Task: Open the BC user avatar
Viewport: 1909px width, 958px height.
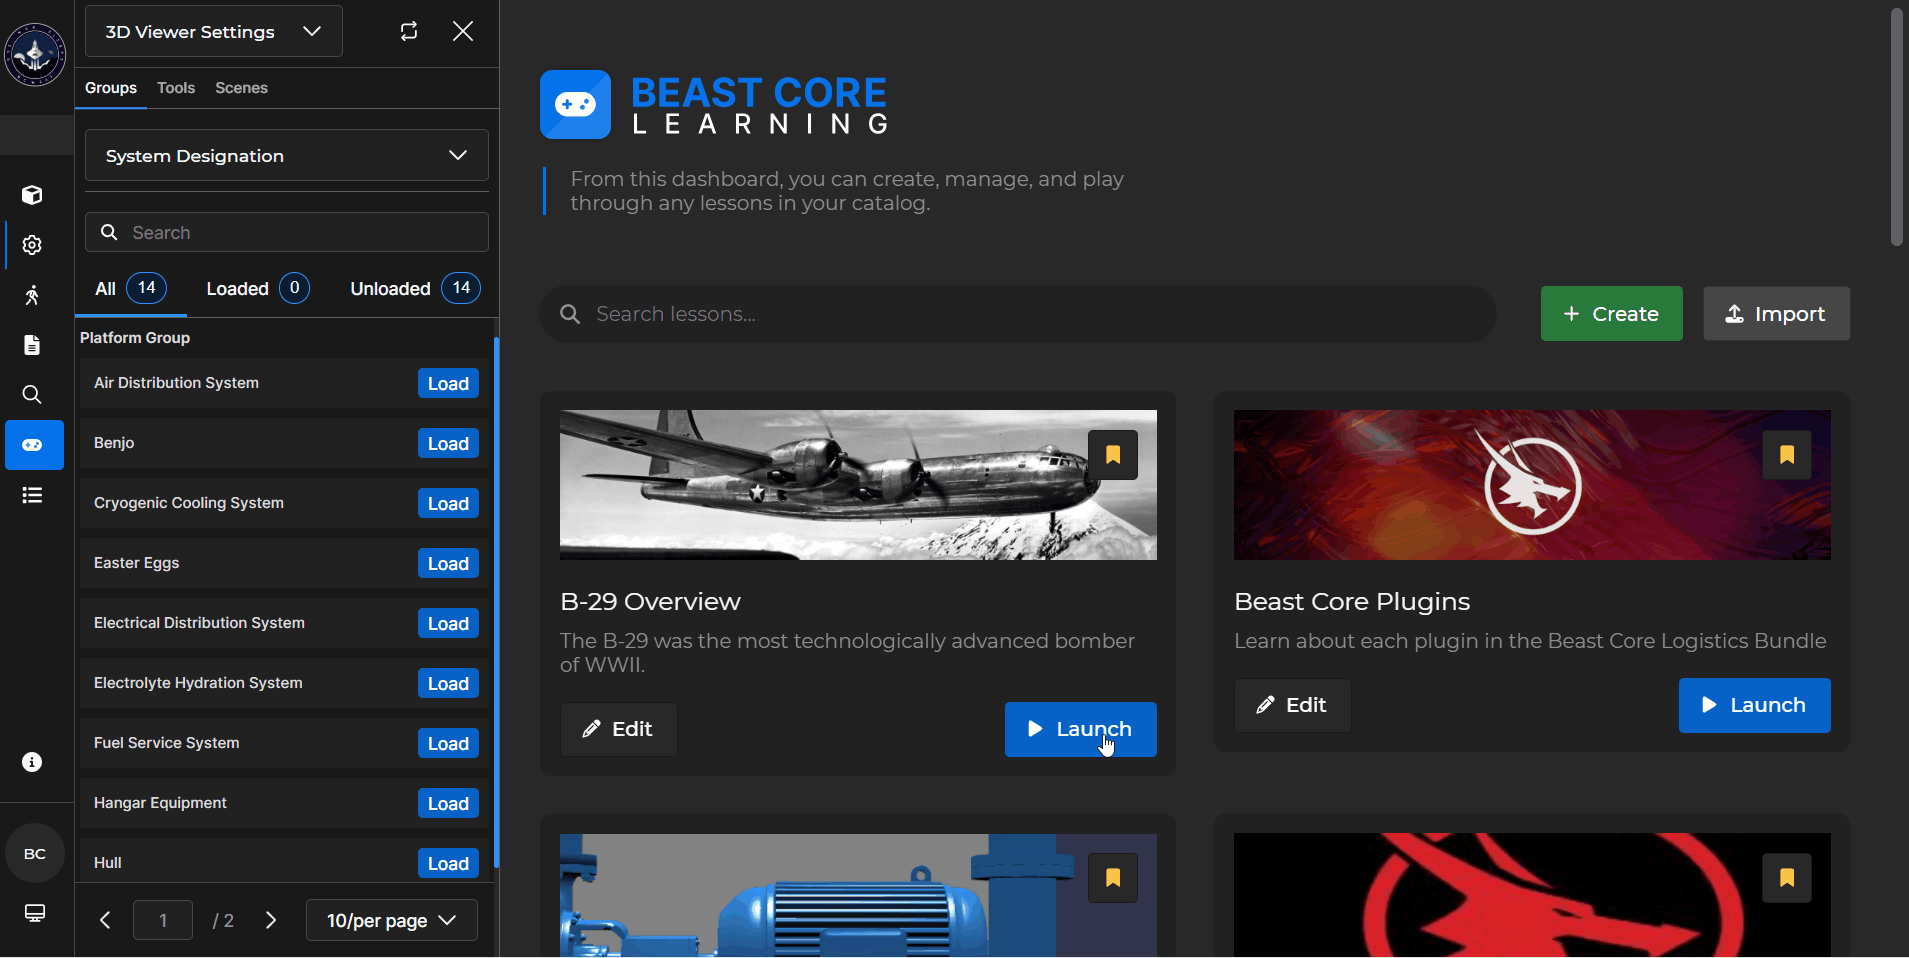Action: 35,854
